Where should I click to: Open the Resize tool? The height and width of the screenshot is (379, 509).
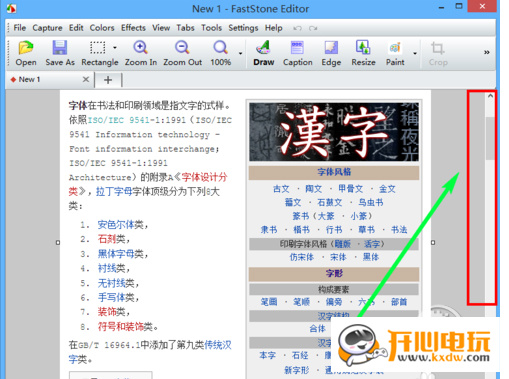(x=363, y=53)
